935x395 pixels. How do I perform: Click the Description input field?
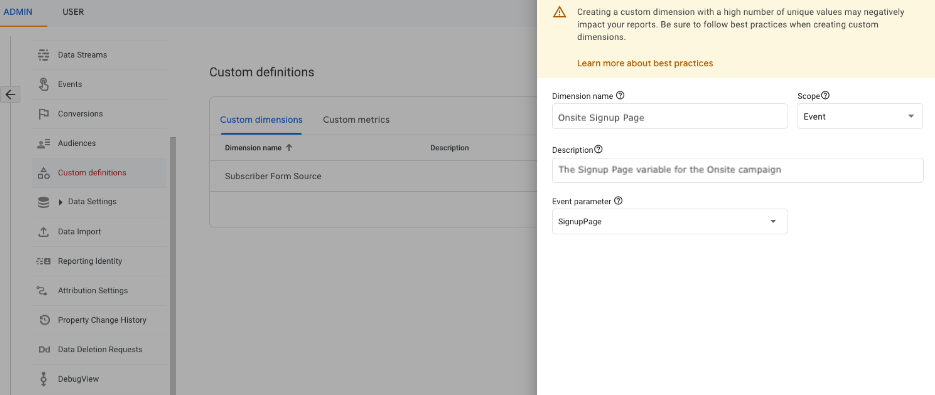(738, 170)
